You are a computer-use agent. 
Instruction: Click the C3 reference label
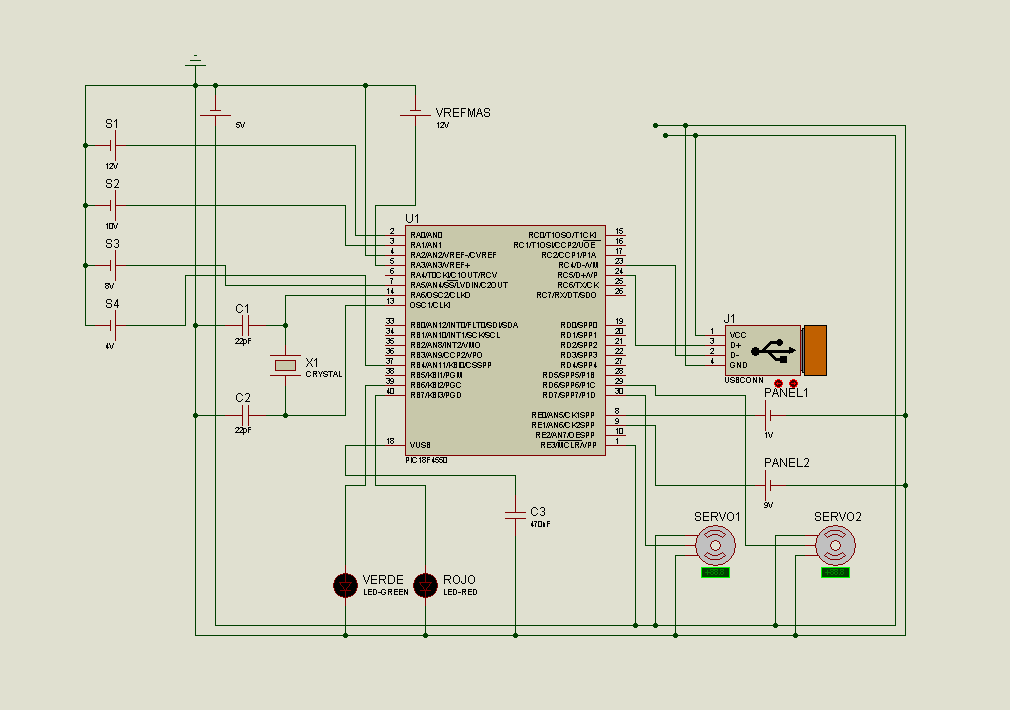(x=538, y=512)
